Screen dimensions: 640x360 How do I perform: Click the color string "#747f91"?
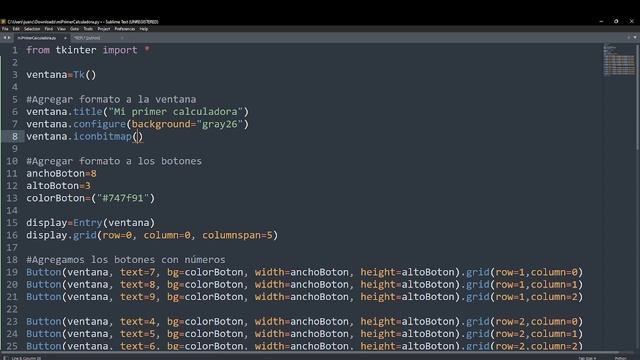(123, 198)
